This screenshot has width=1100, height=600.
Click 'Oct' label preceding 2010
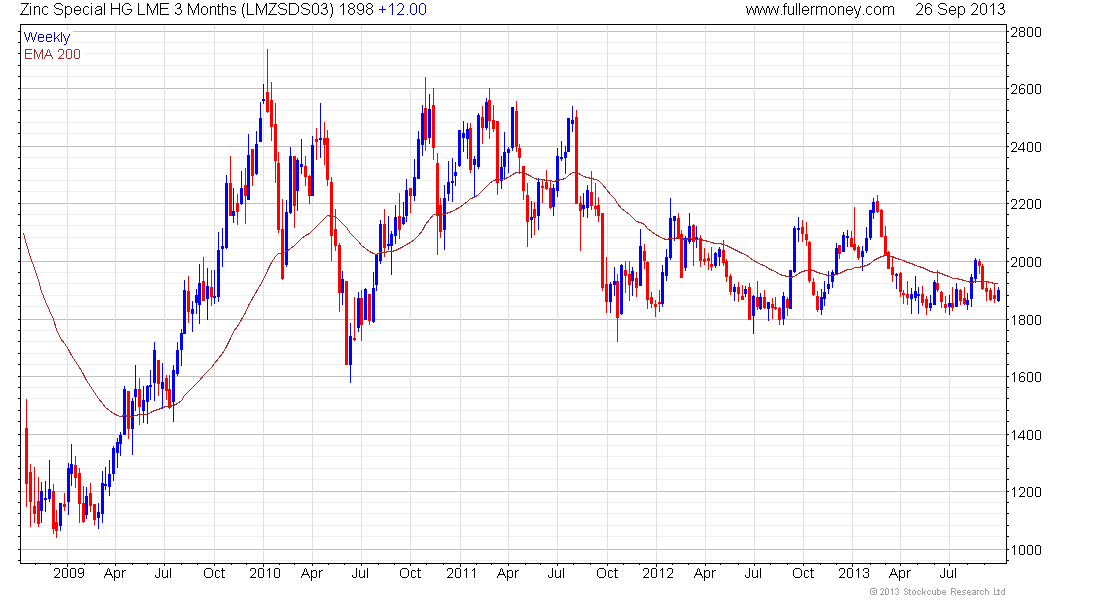pyautogui.click(x=214, y=573)
